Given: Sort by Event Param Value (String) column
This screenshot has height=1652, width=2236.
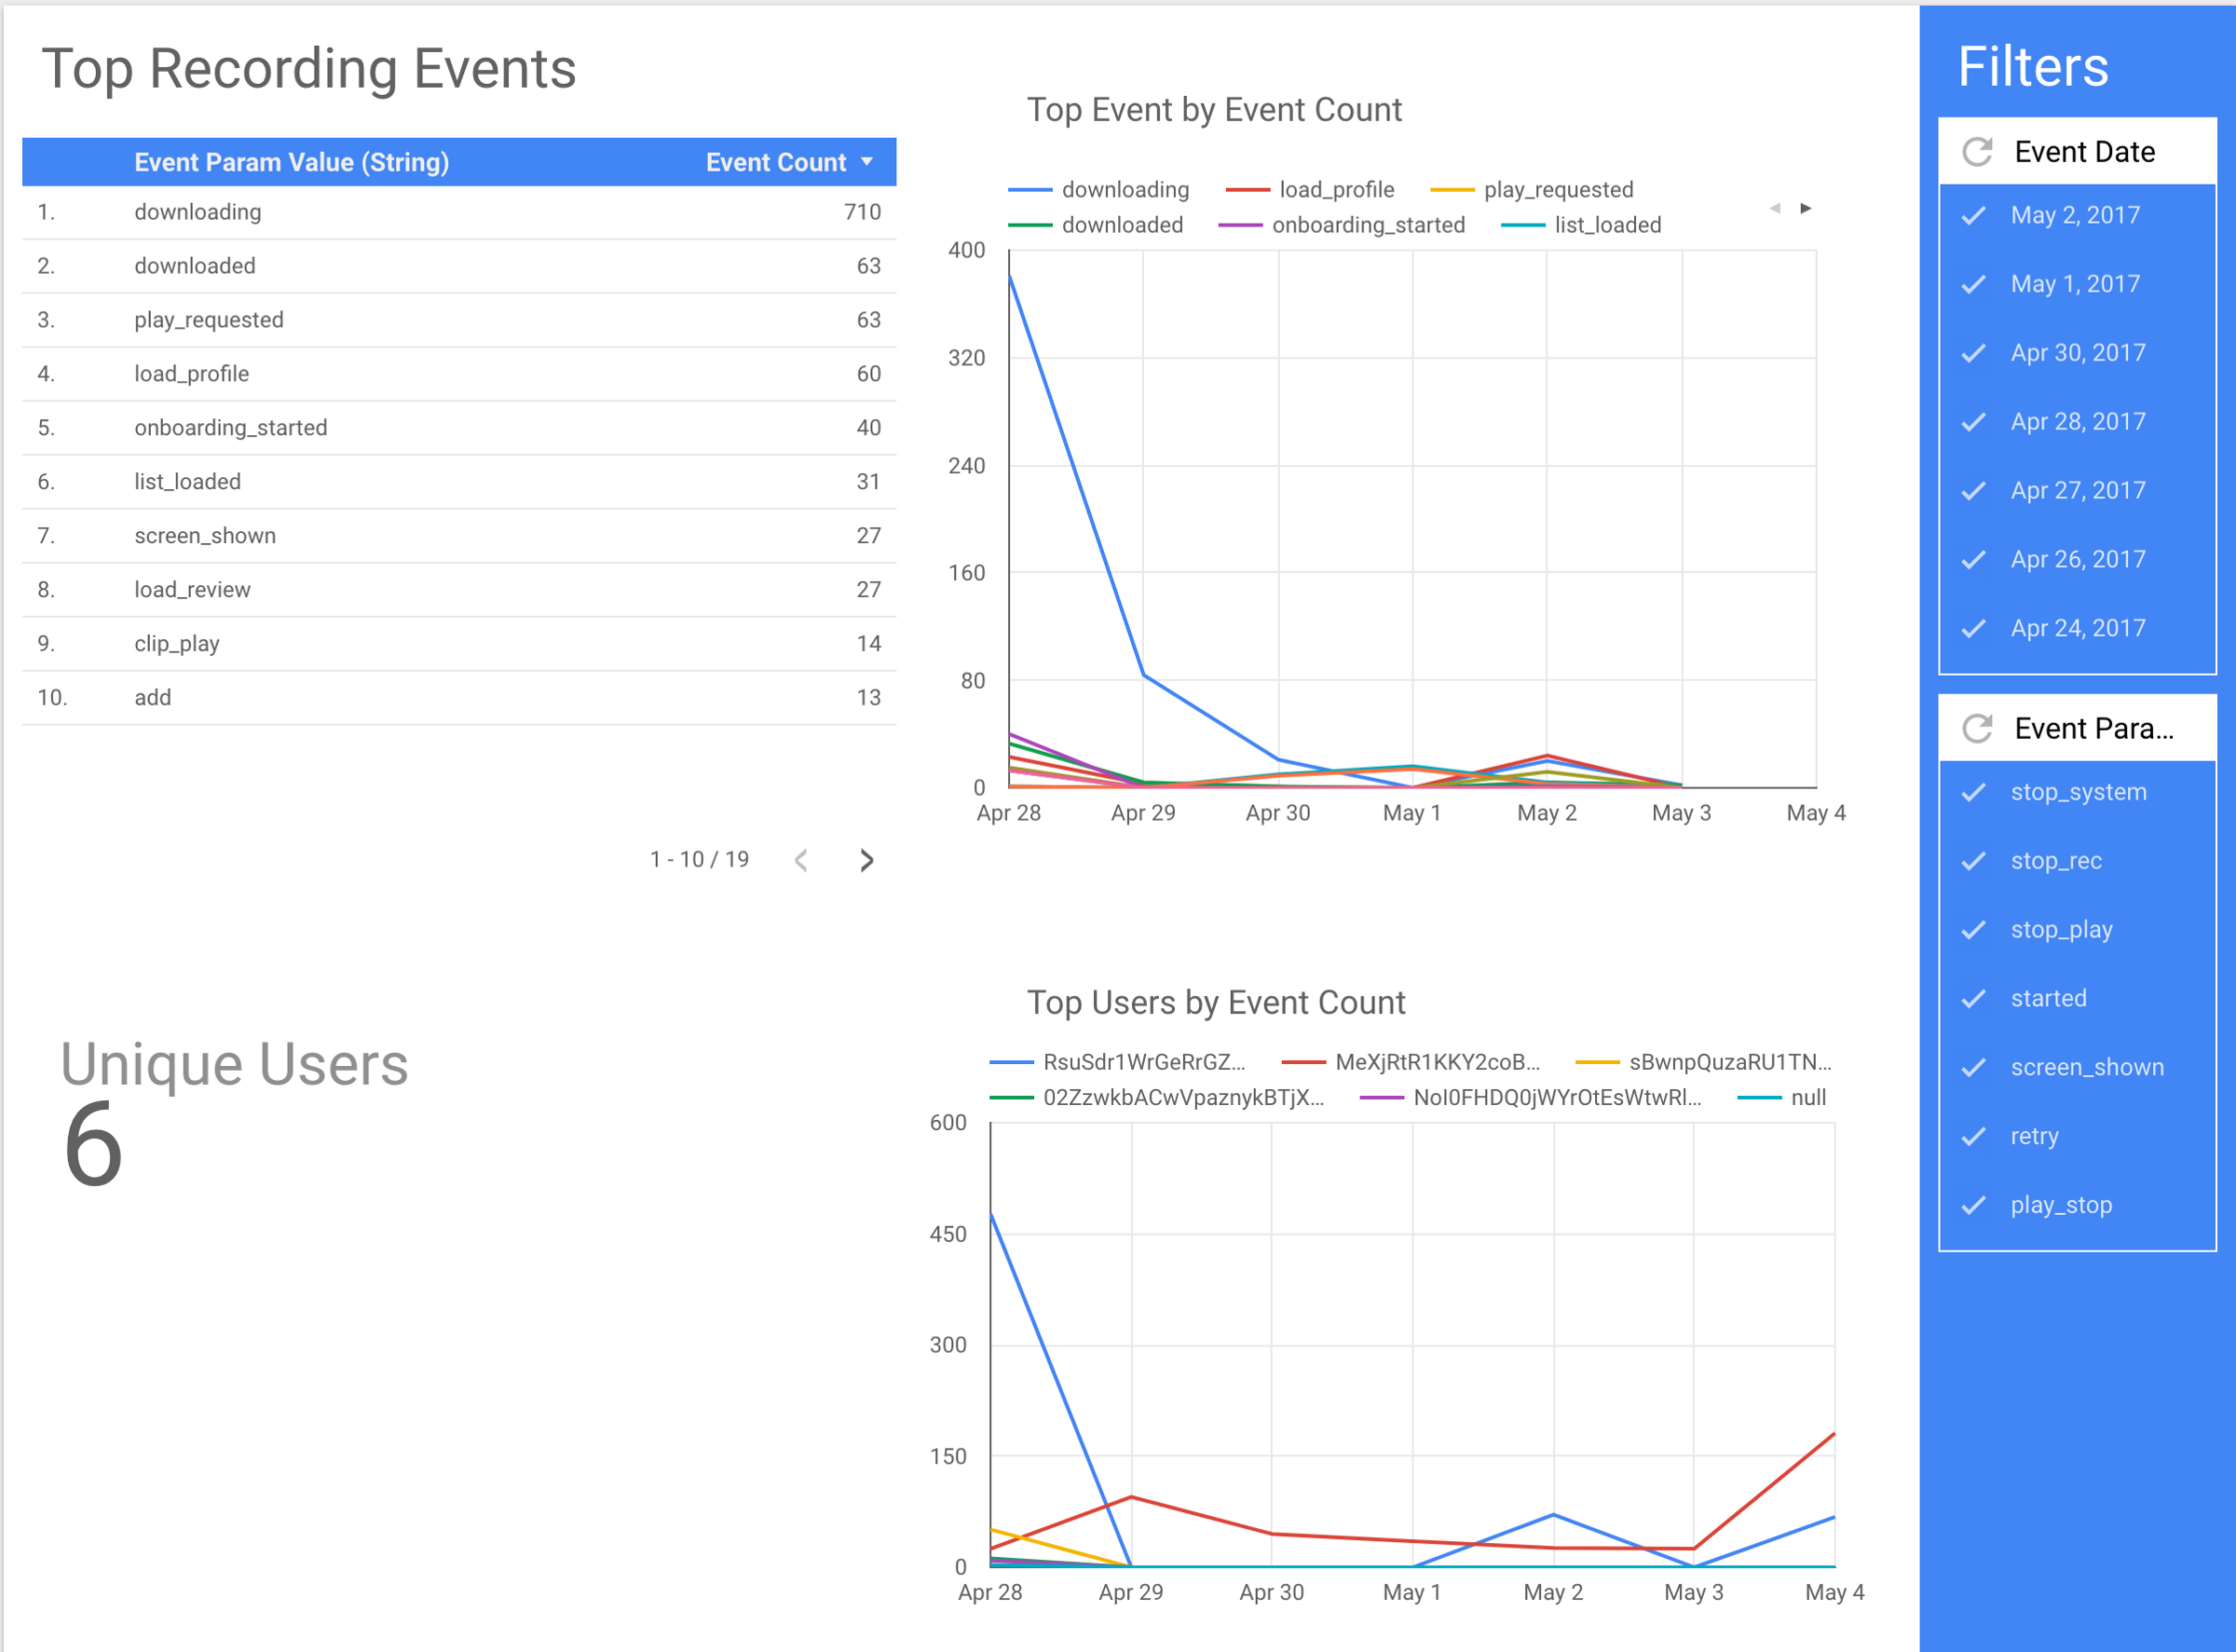Looking at the screenshot, I should (x=291, y=162).
